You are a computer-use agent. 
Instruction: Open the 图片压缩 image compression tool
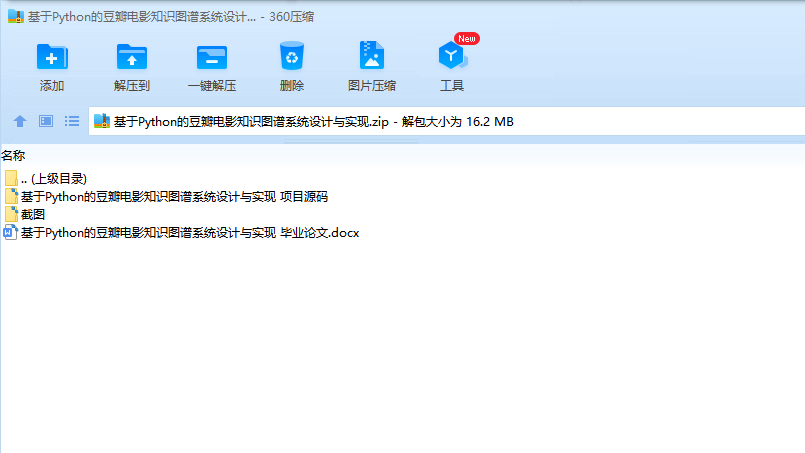pyautogui.click(x=372, y=55)
